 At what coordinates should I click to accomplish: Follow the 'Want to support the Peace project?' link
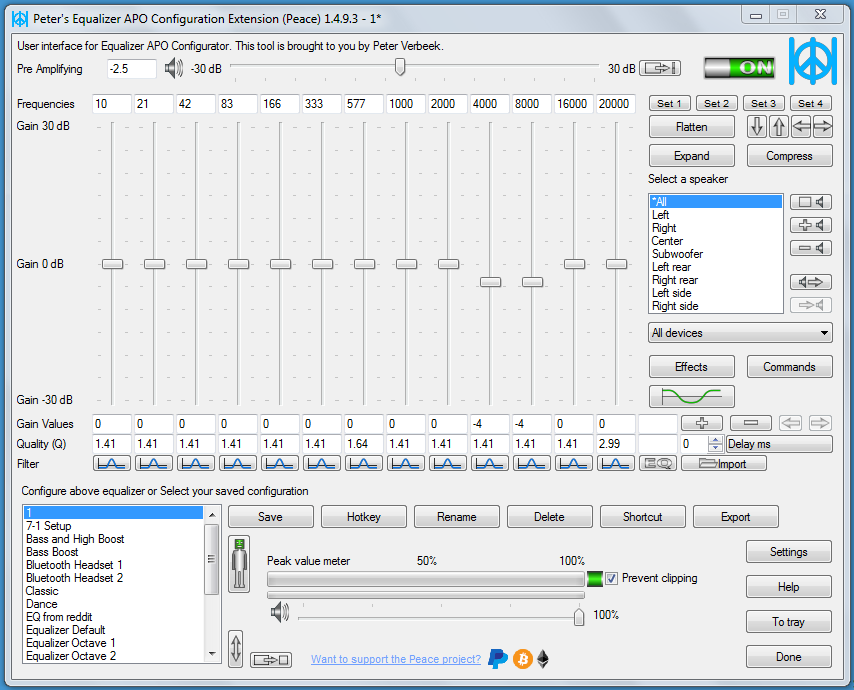coord(396,659)
